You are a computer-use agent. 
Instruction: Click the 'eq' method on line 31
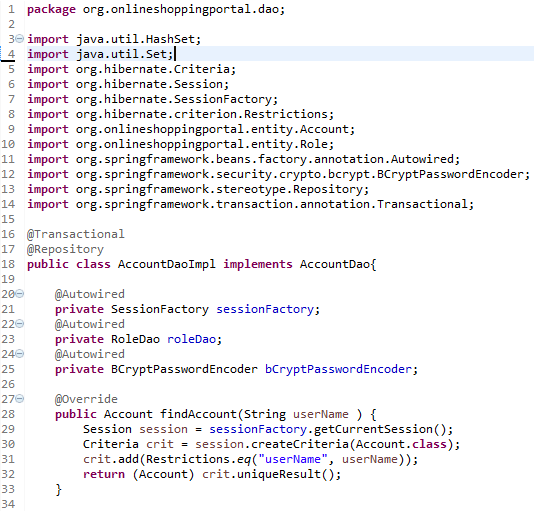244,459
